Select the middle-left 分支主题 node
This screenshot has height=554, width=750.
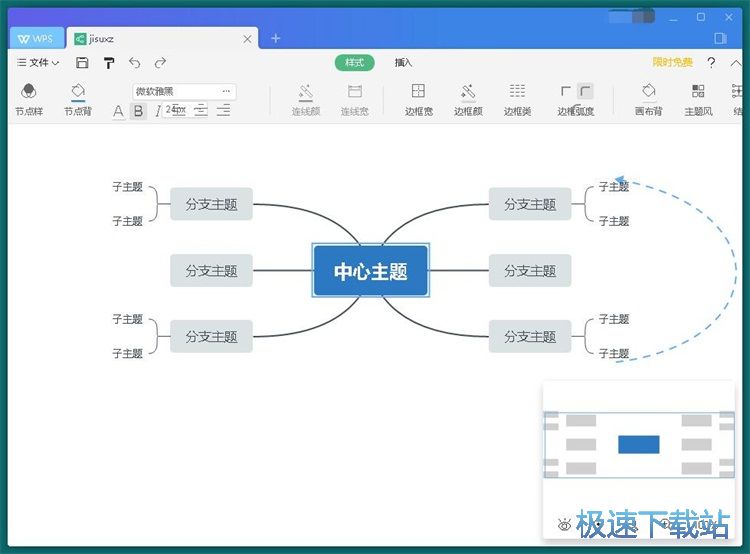point(211,271)
